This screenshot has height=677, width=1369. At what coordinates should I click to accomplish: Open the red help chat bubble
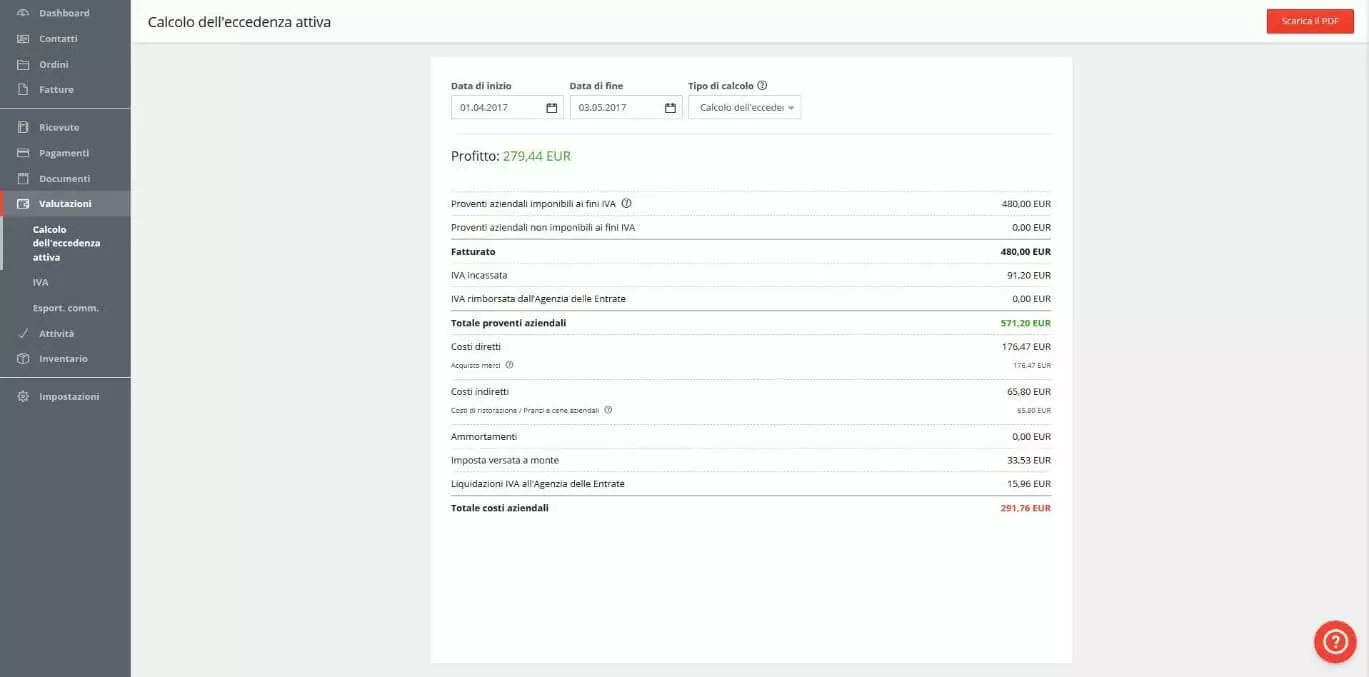pos(1334,642)
